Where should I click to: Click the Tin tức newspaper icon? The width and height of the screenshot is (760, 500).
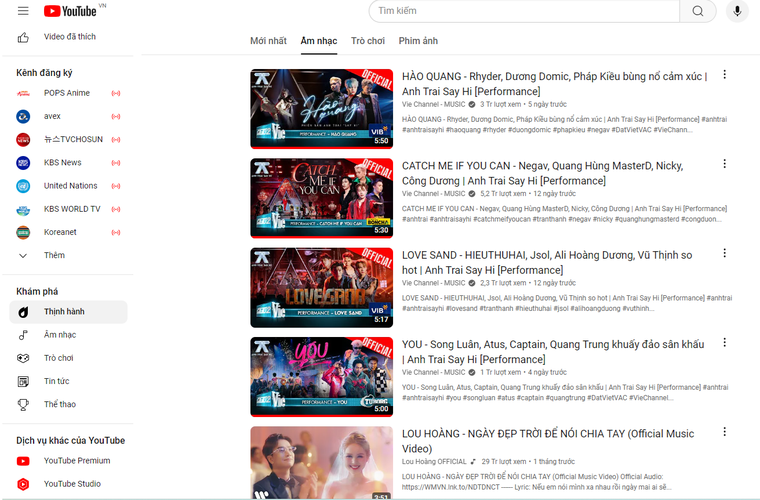[23, 381]
